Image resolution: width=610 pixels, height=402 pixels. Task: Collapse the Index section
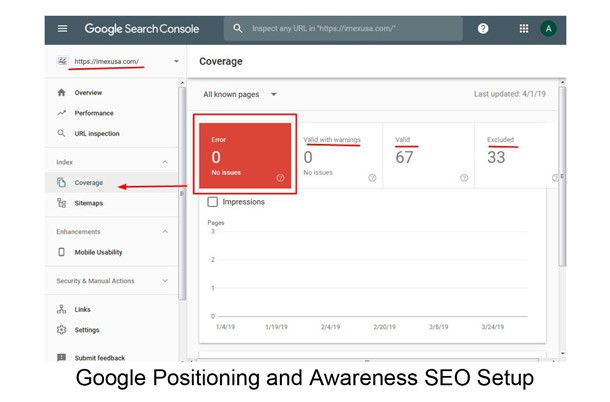coord(165,162)
